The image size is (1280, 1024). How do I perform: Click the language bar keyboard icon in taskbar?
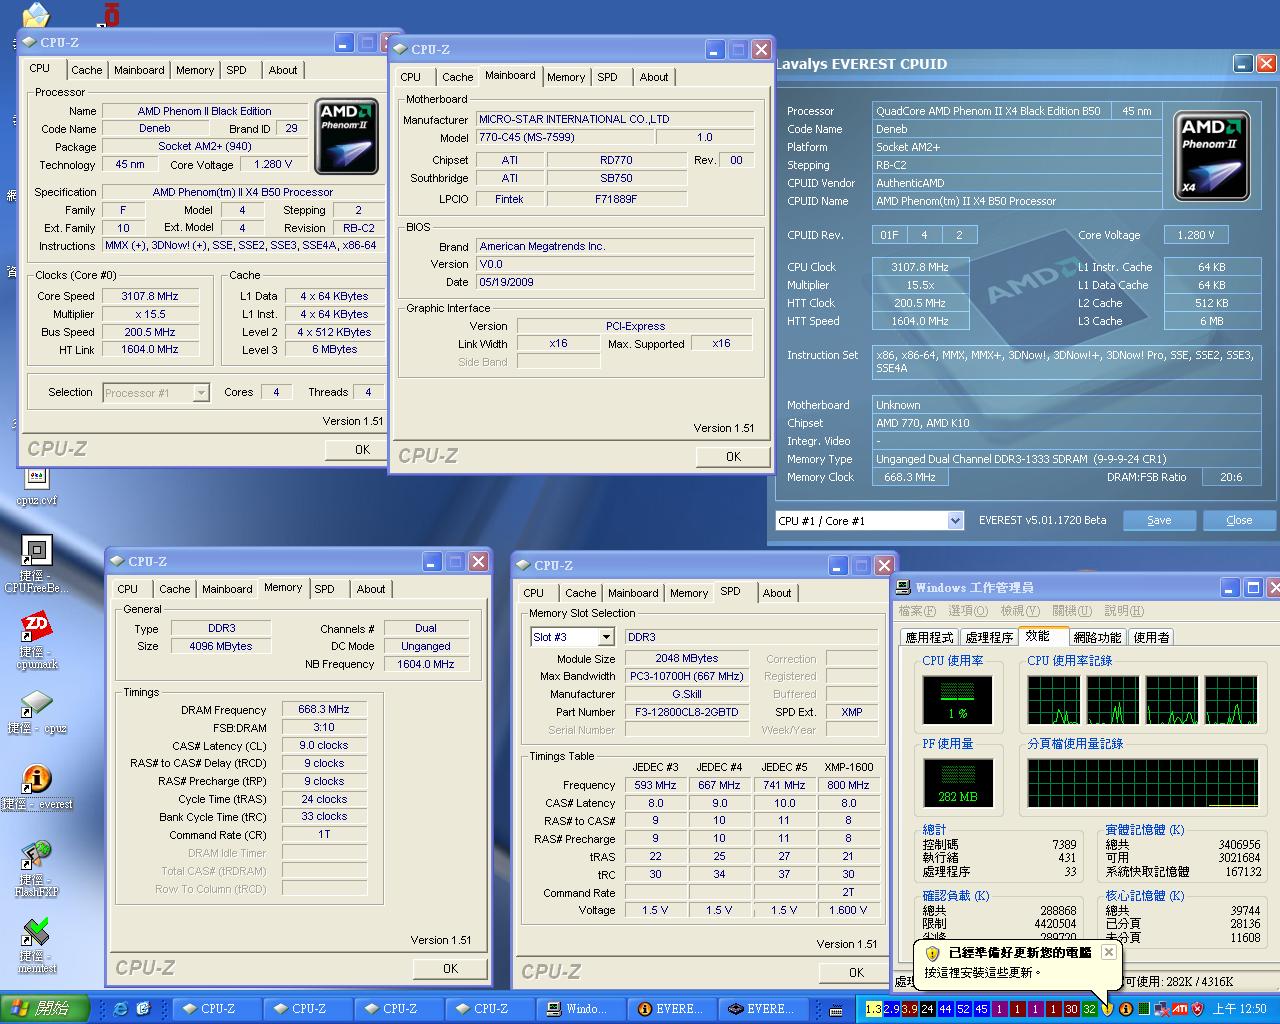836,1009
